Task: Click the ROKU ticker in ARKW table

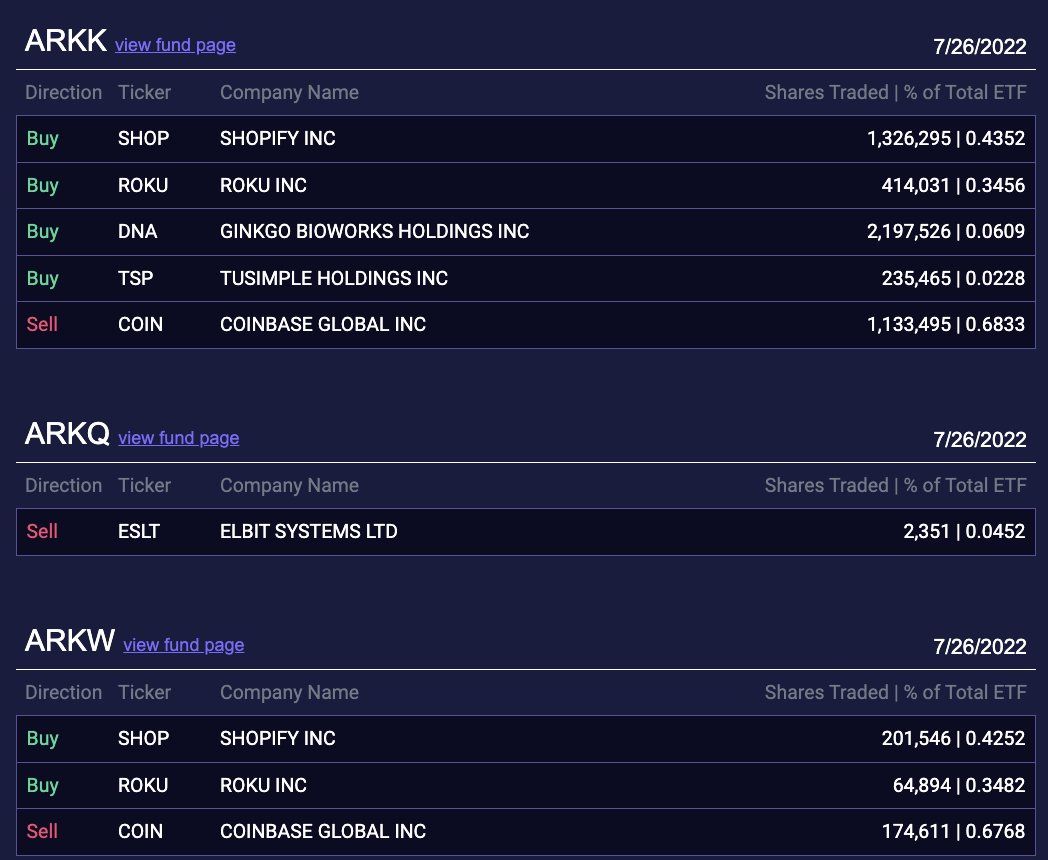Action: 143,785
